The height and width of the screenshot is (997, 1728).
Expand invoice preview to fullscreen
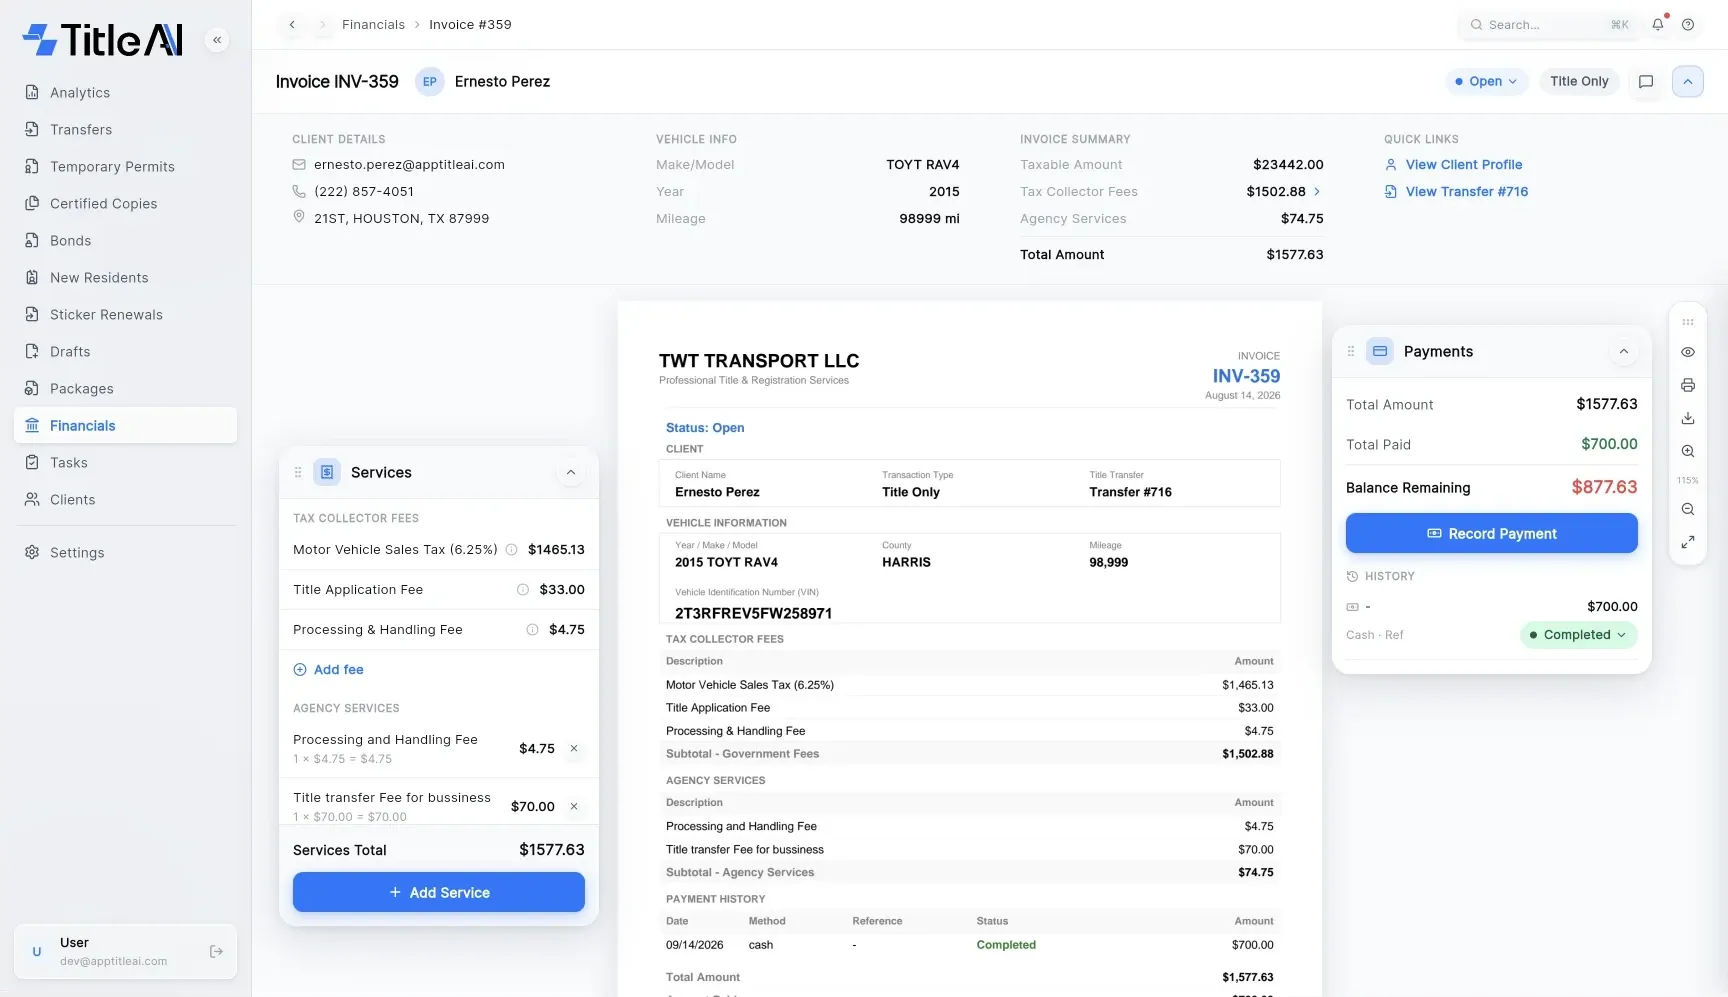click(x=1688, y=542)
